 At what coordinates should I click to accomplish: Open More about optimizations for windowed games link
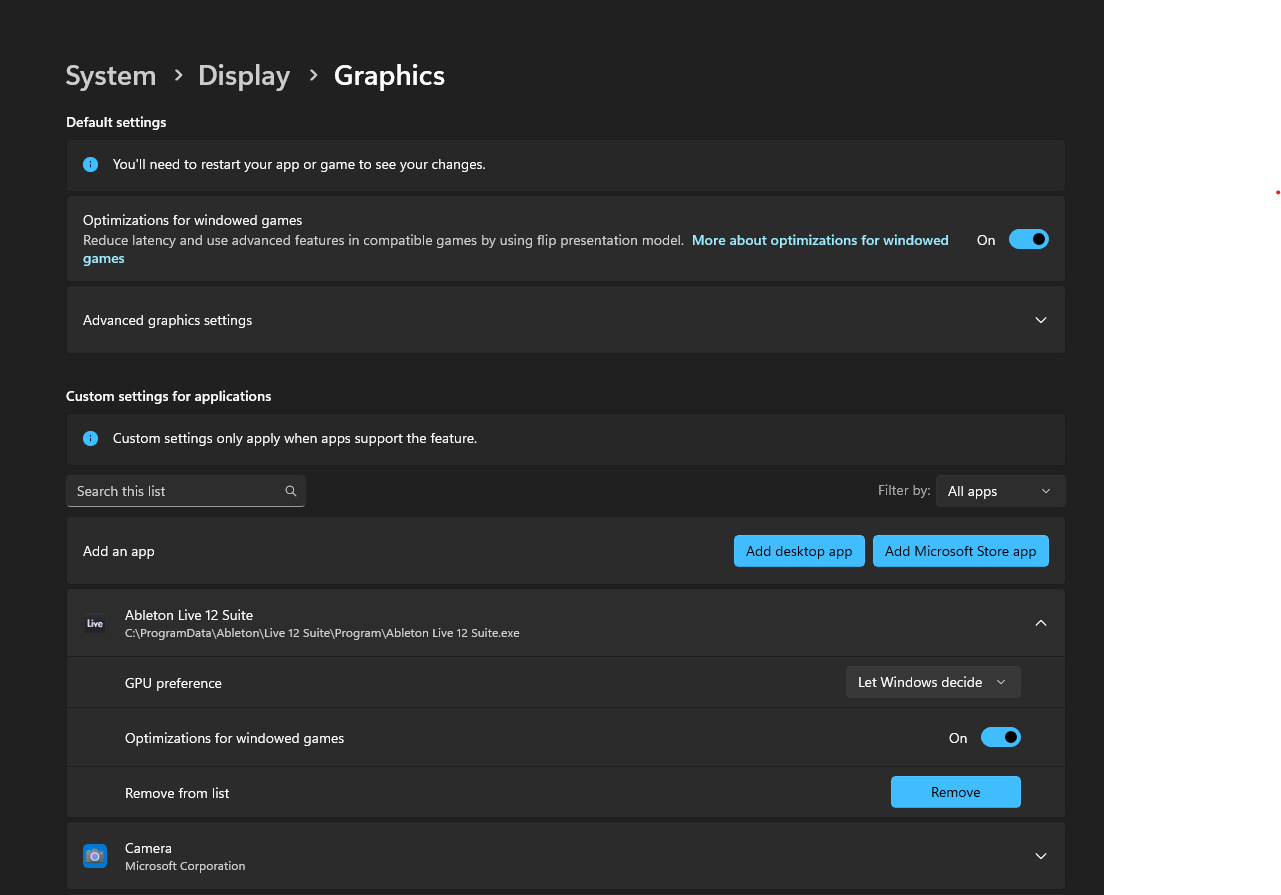pyautogui.click(x=819, y=240)
